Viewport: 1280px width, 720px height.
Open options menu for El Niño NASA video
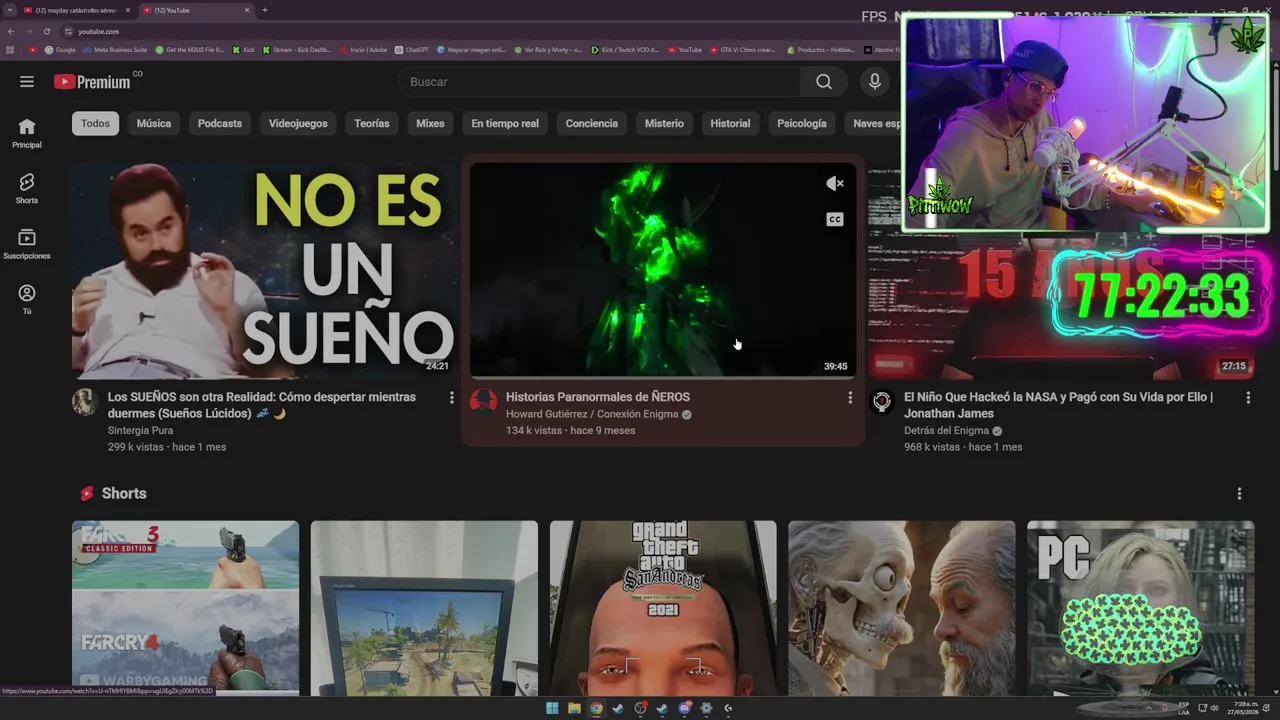[x=1248, y=397]
